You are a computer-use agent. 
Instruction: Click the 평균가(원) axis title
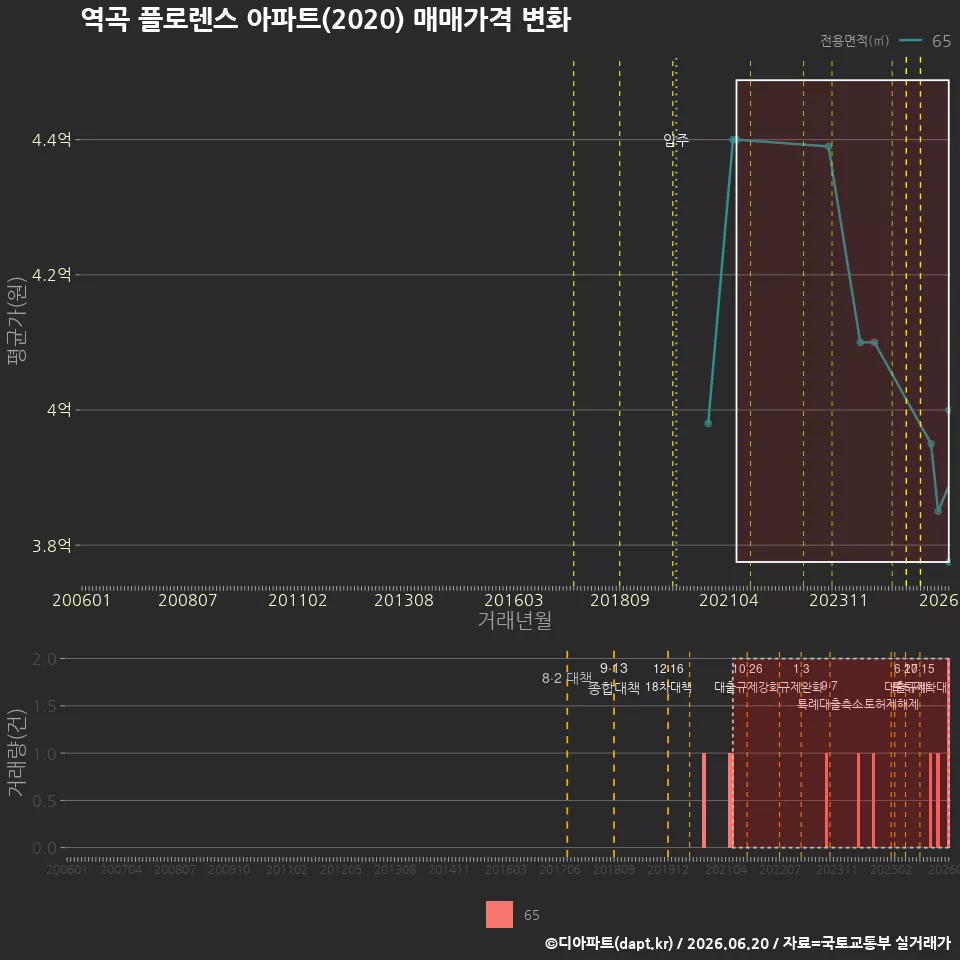17,321
